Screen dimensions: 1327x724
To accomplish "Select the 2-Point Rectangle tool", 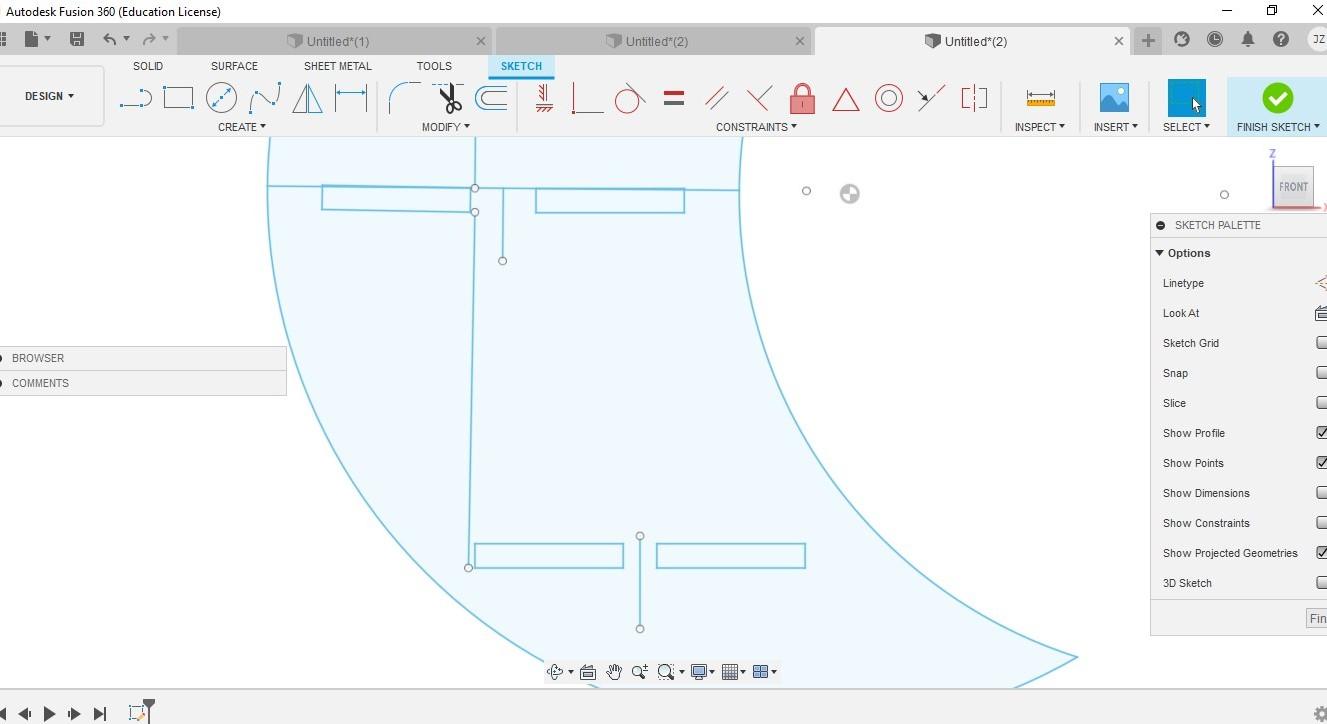I will (x=178, y=98).
